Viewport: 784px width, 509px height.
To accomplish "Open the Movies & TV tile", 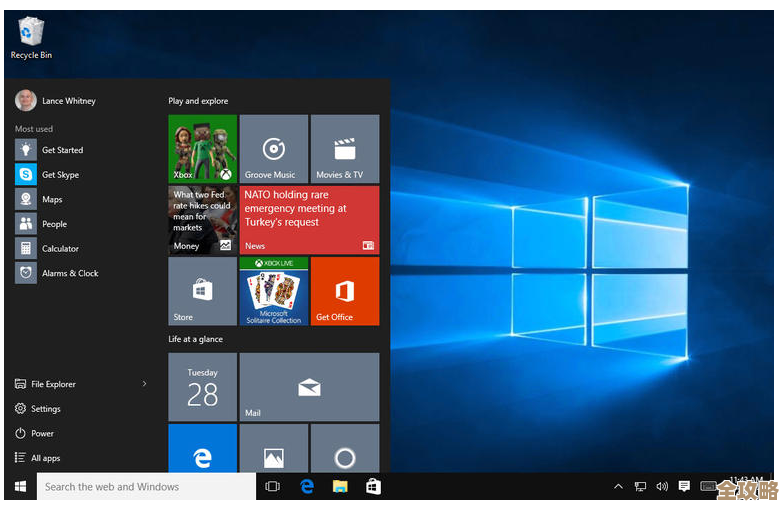I will pos(345,149).
